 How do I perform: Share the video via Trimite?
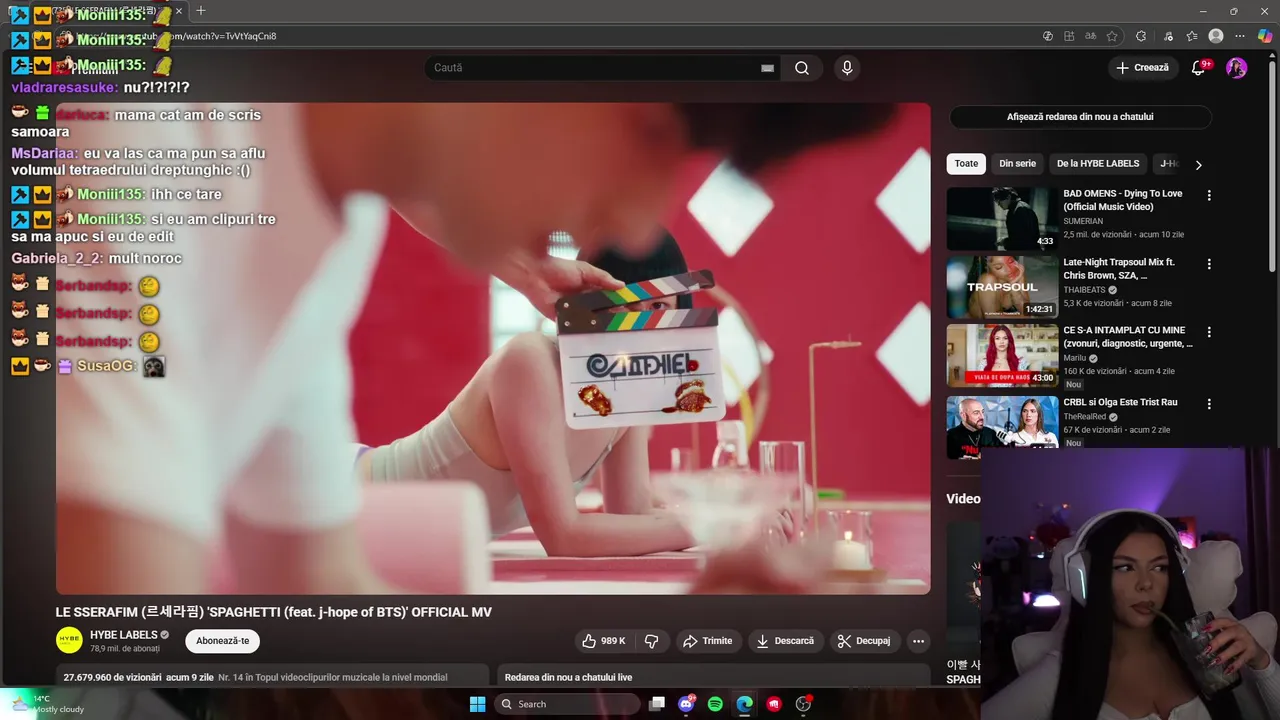[707, 641]
